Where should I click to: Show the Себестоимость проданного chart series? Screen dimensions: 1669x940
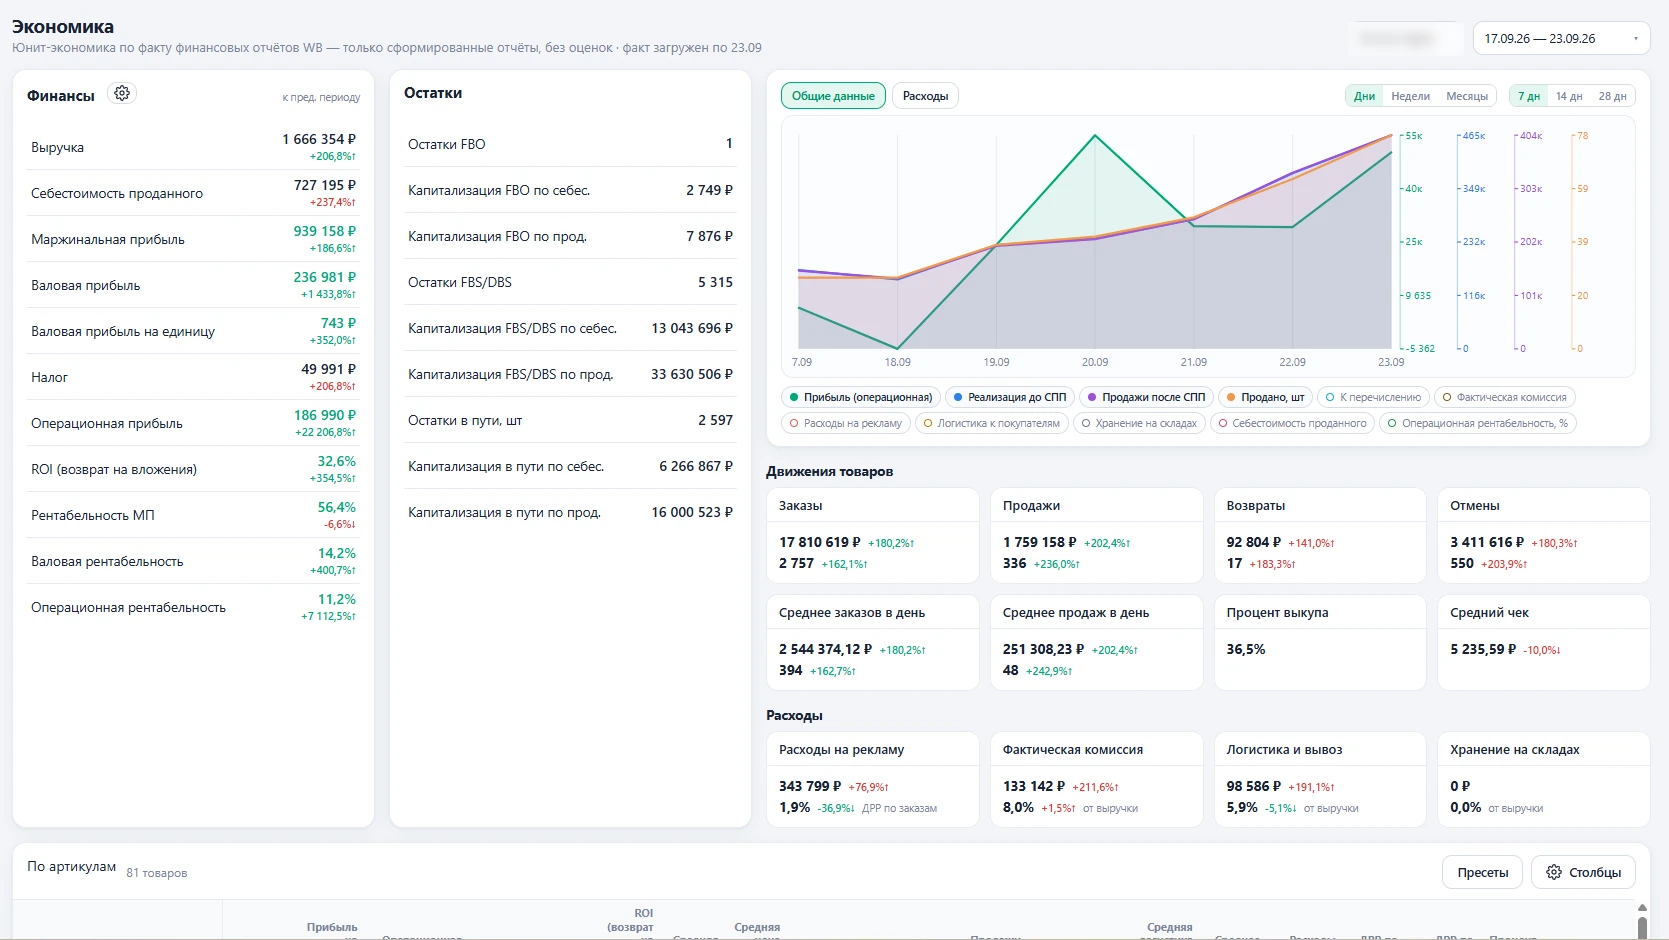click(x=1292, y=423)
